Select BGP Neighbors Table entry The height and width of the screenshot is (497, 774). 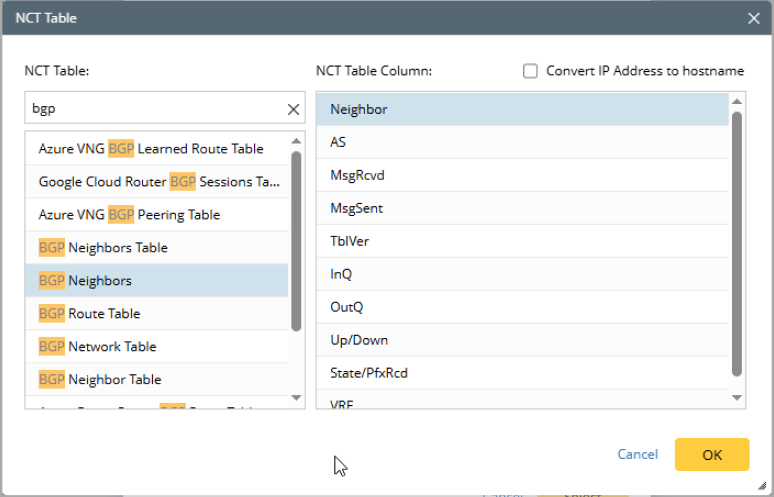[x=103, y=248]
